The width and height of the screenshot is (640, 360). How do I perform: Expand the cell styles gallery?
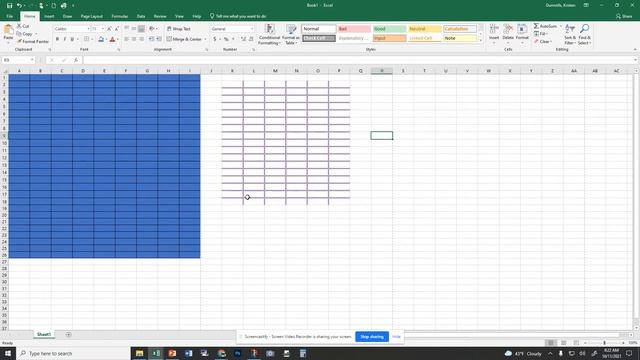click(481, 40)
